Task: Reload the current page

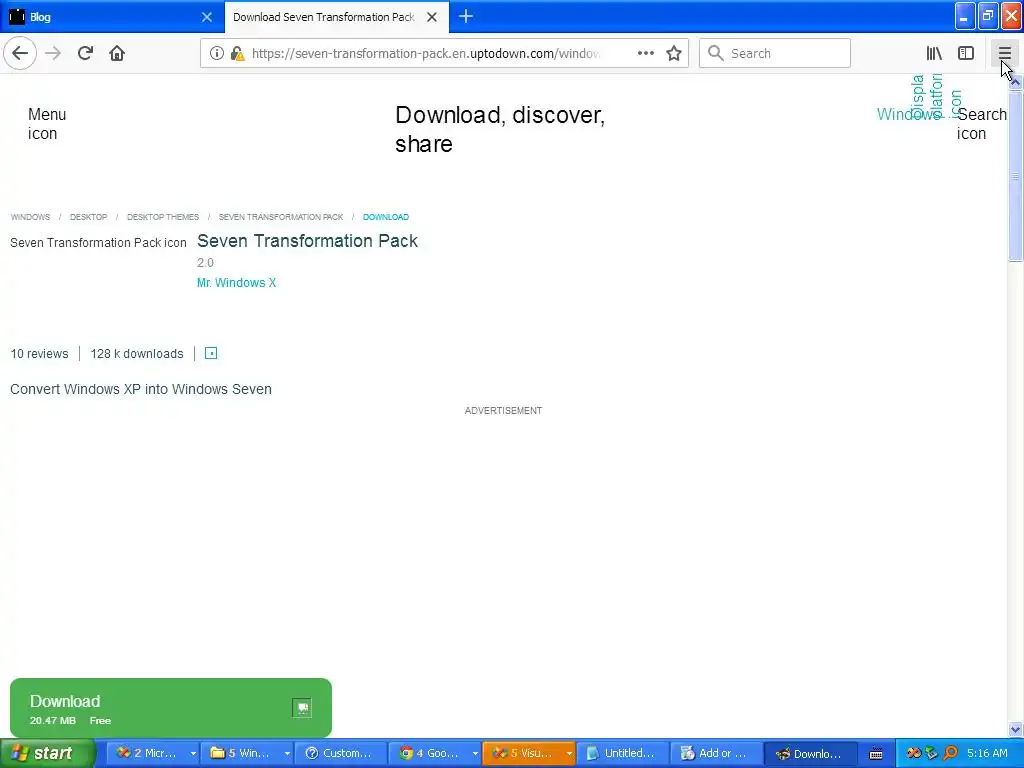Action: [85, 53]
